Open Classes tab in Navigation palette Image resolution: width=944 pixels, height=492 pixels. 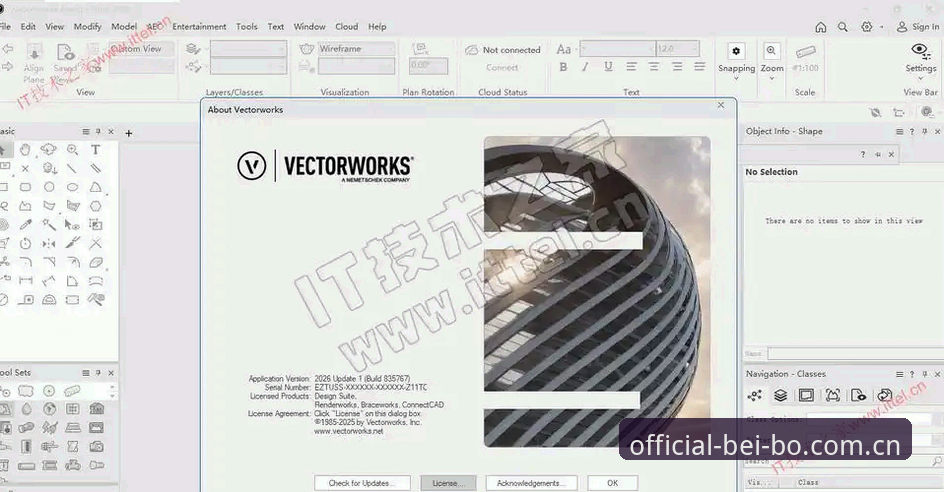[x=754, y=395]
